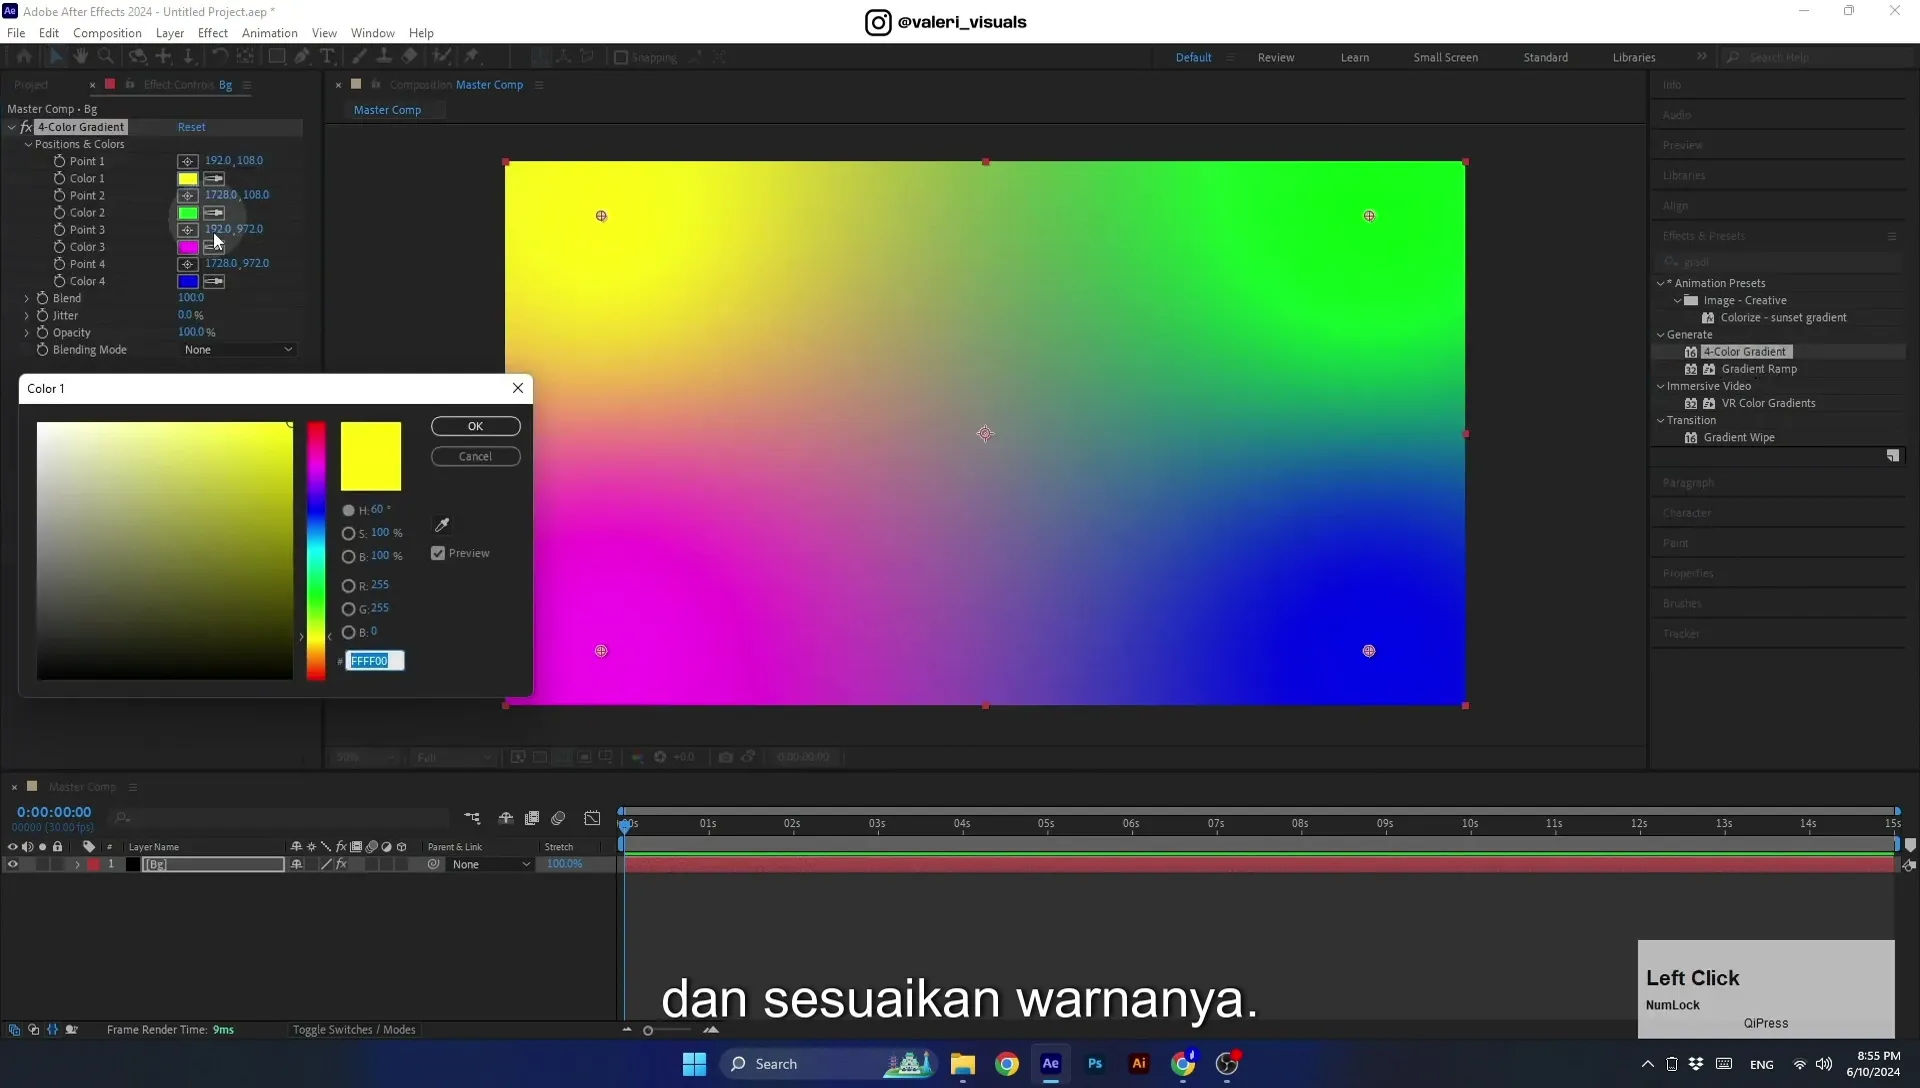1920x1088 pixels.
Task: Toggle stopwatch for Jitter property
Action: pos(42,315)
